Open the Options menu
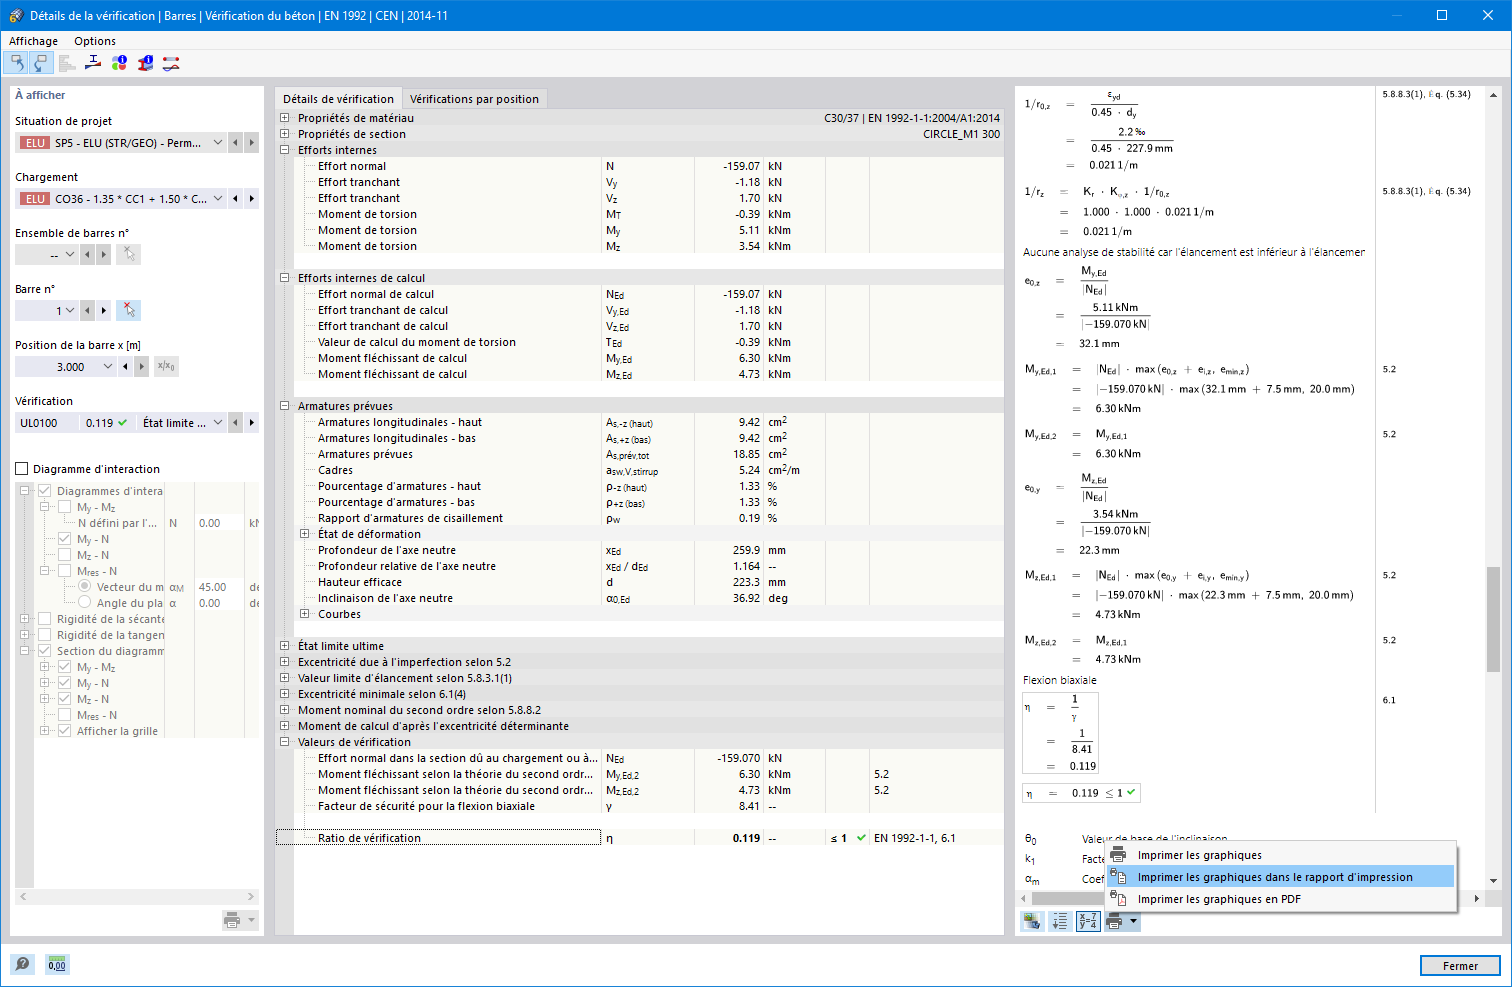The height and width of the screenshot is (987, 1512). click(95, 41)
